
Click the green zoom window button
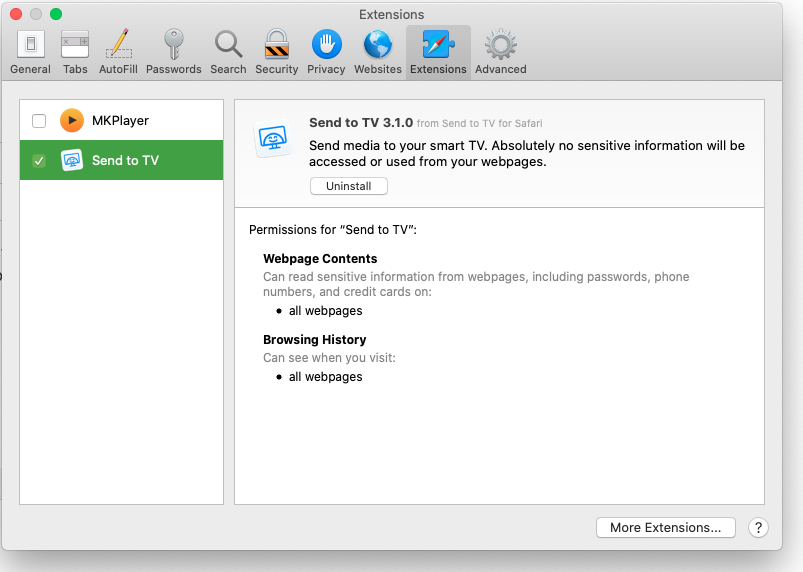[x=56, y=14]
